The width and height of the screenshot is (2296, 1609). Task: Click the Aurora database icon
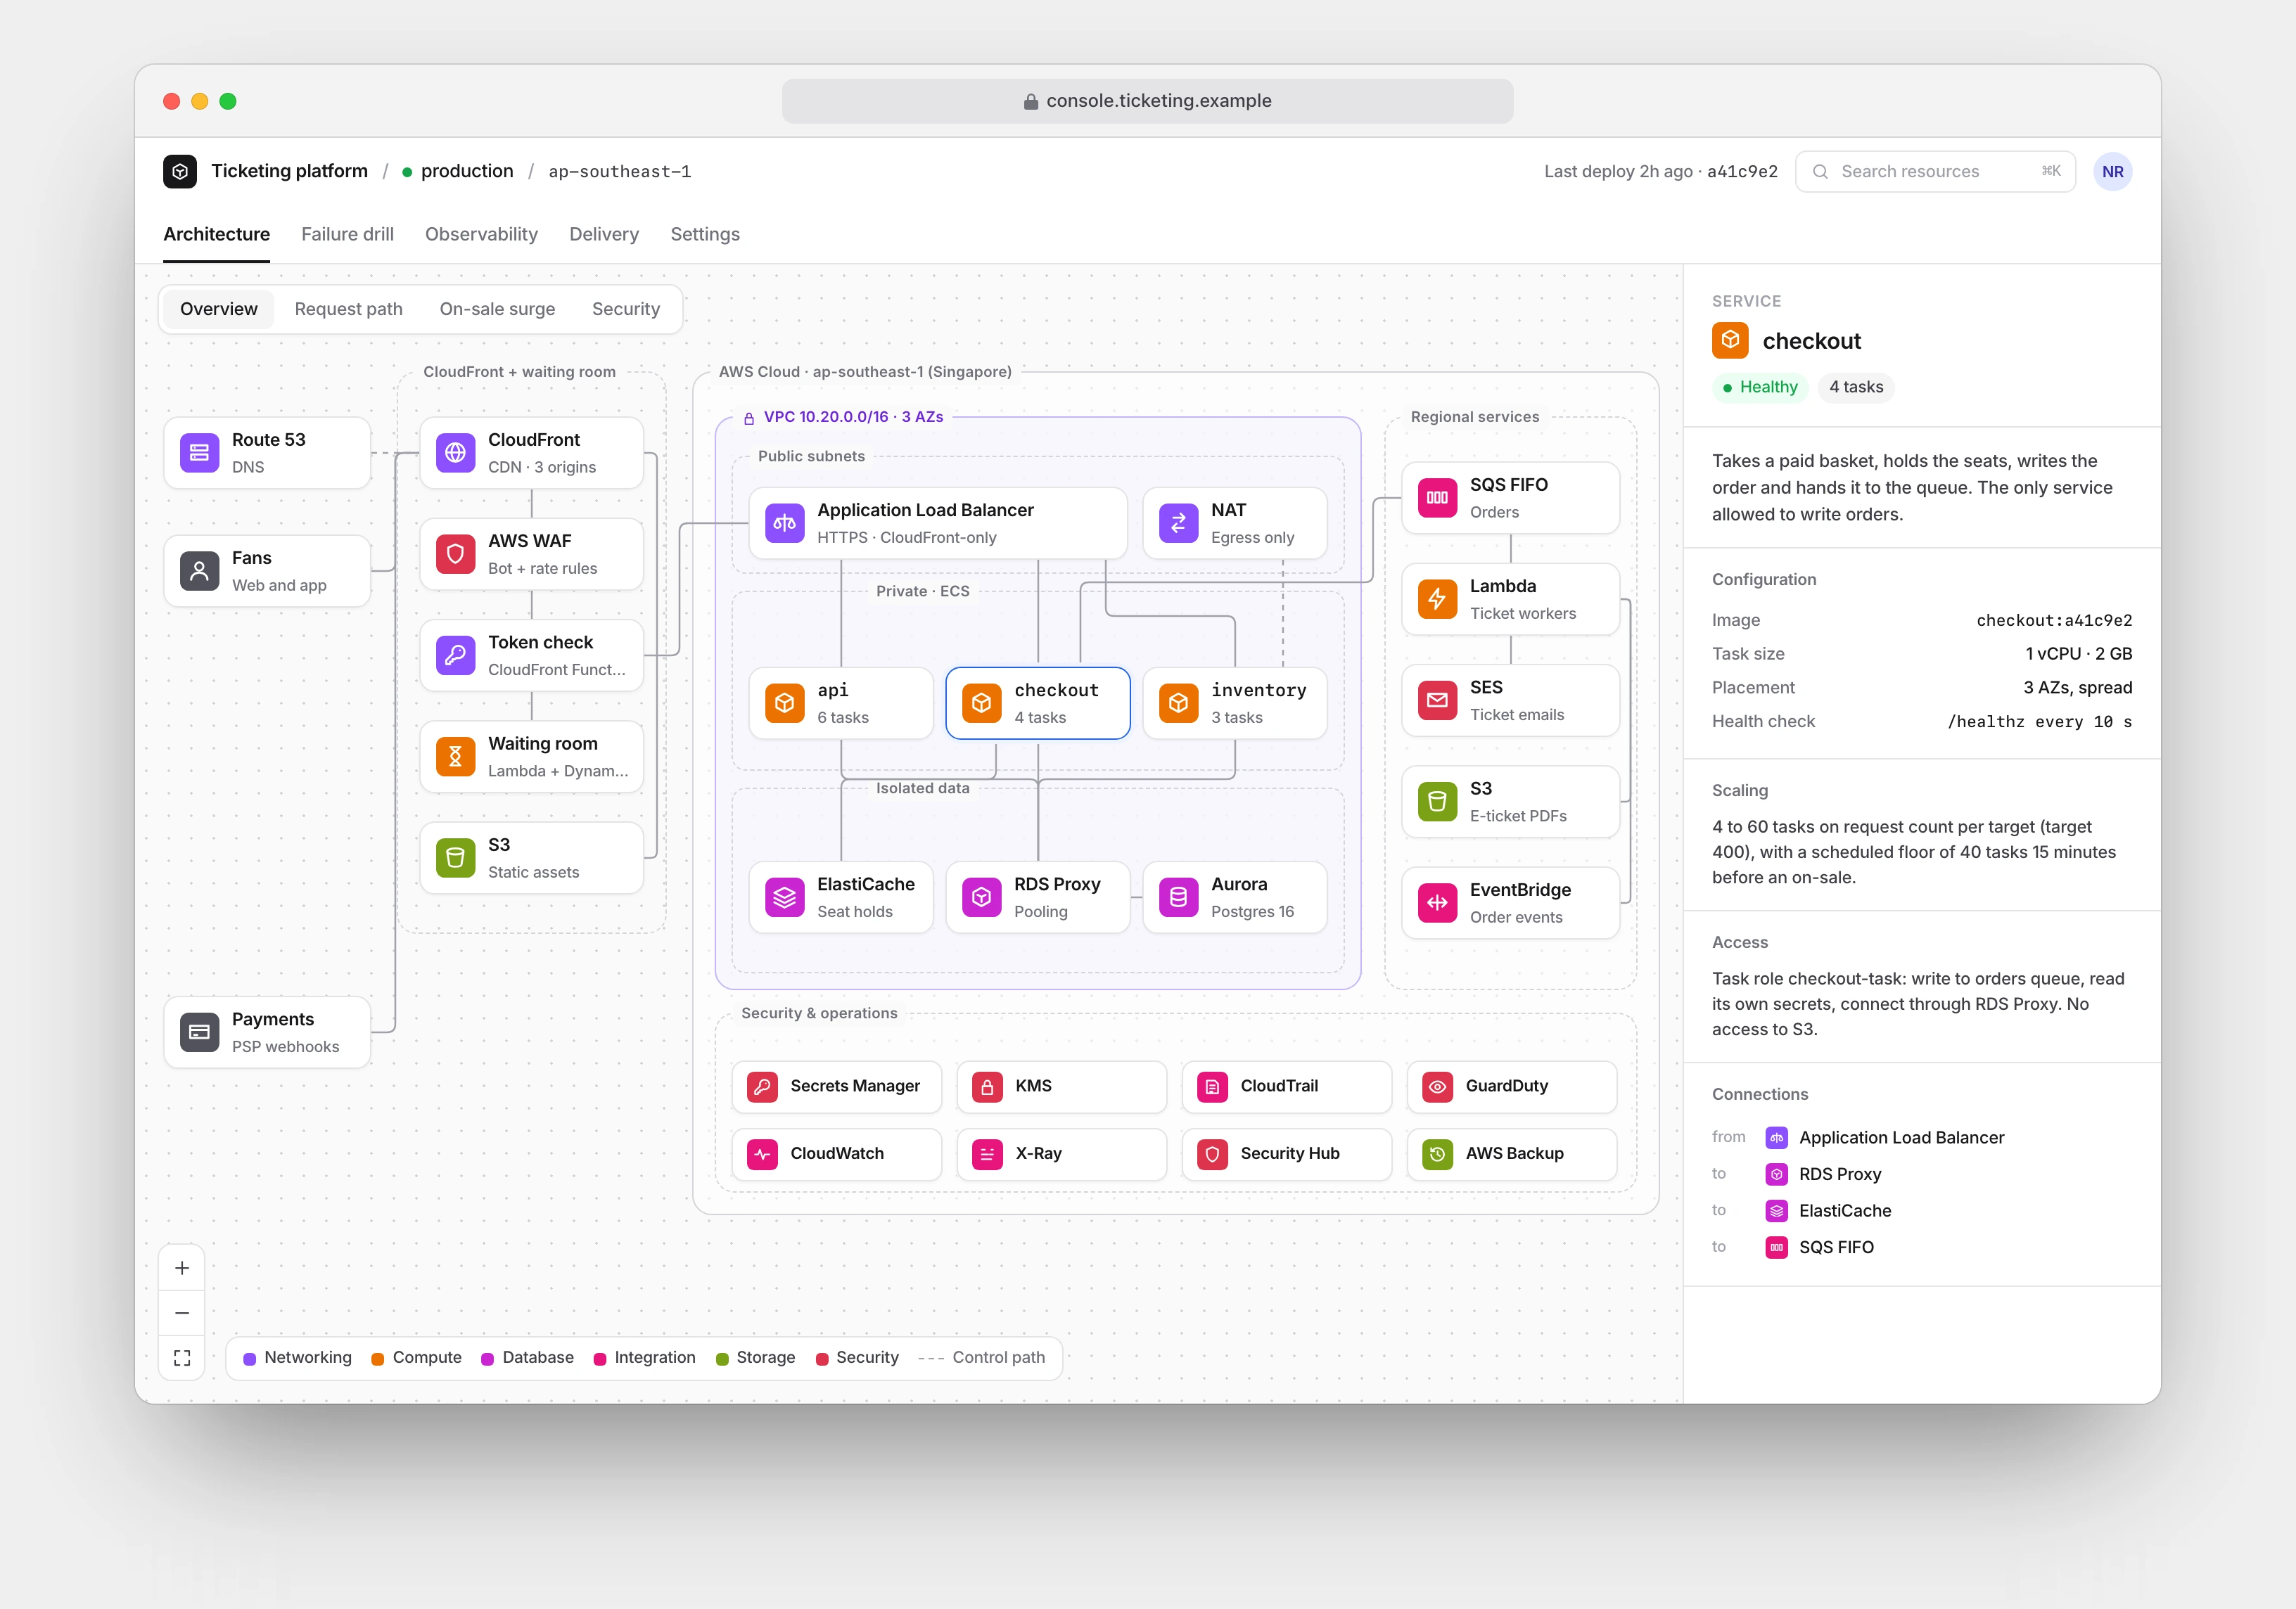pyautogui.click(x=1178, y=897)
